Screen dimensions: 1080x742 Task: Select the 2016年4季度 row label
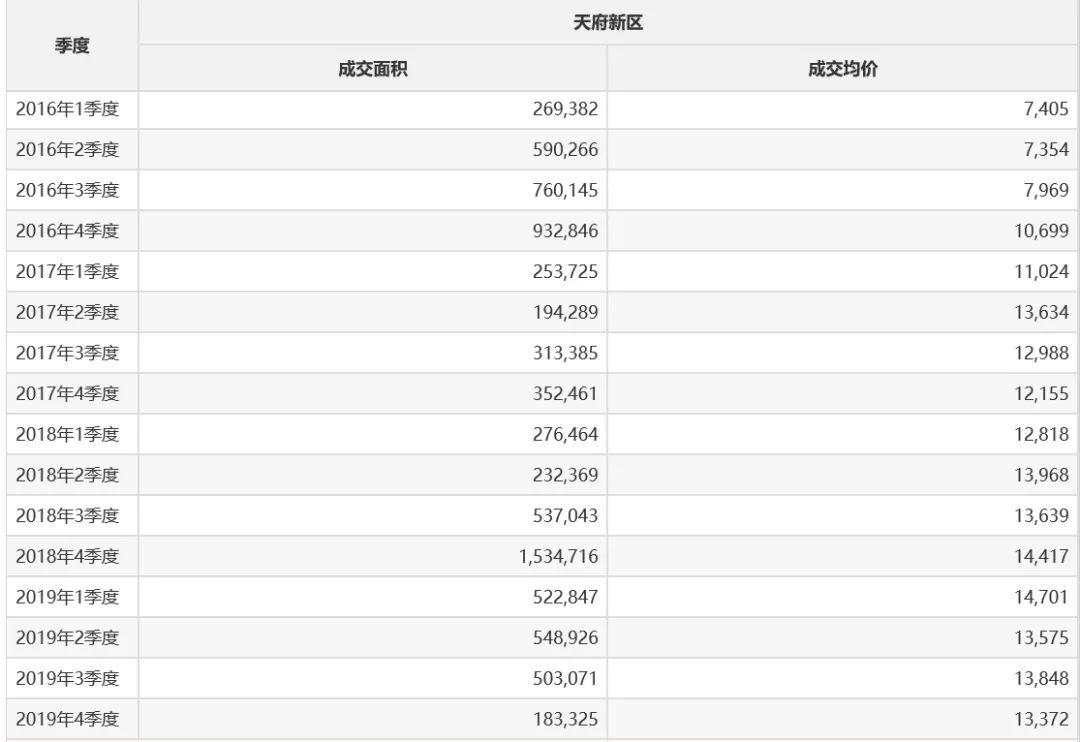click(x=68, y=231)
